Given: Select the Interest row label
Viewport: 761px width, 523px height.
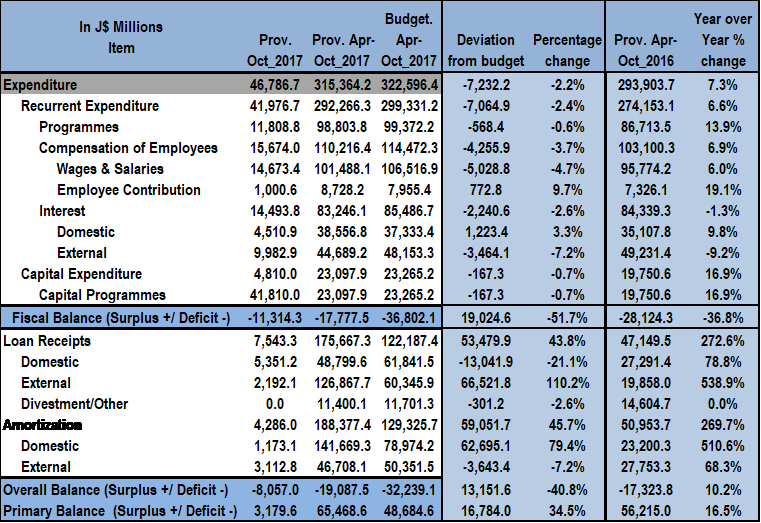Looking at the screenshot, I should pyautogui.click(x=62, y=211).
